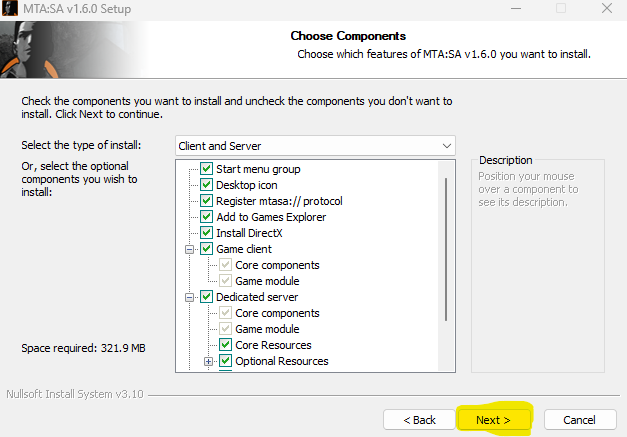
Task: Close the MTA:SA Setup window
Action: (607, 8)
